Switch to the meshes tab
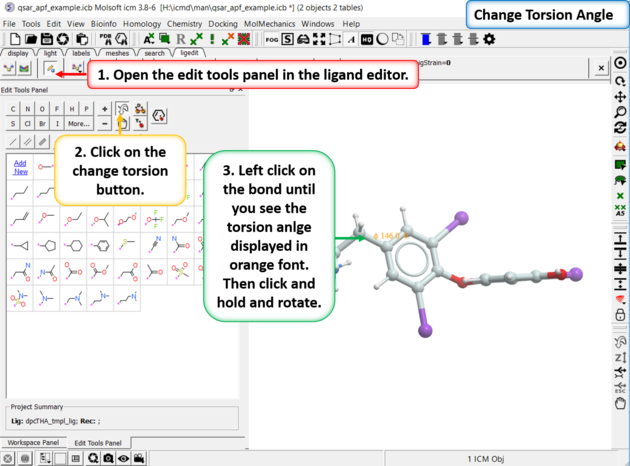The height and width of the screenshot is (466, 630). coord(117,53)
